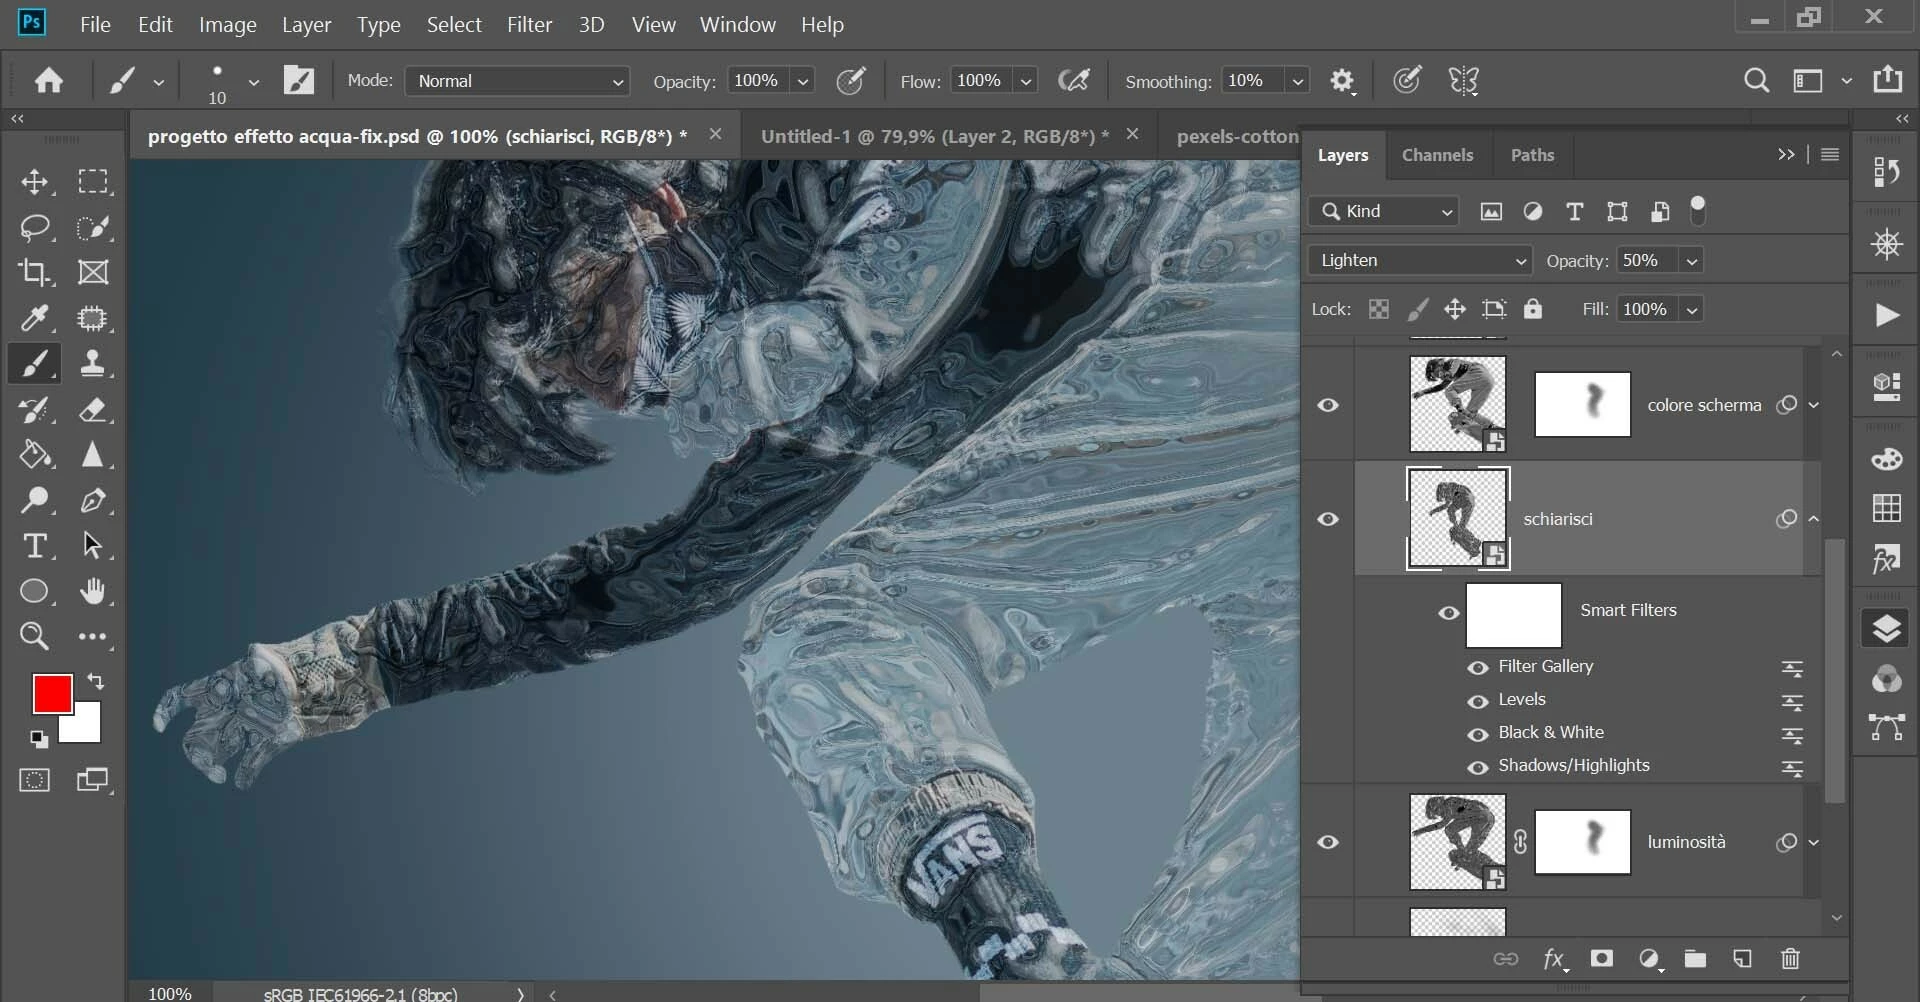1920x1002 pixels.
Task: Switch to the Channels tab
Action: (x=1437, y=155)
